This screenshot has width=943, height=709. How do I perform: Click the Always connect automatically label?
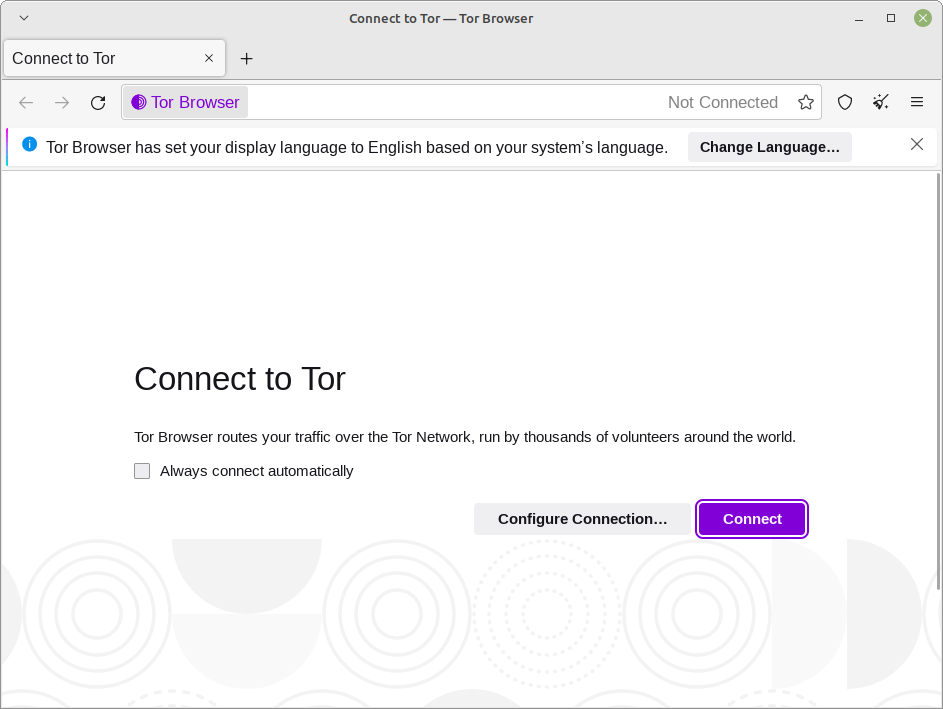(x=256, y=471)
